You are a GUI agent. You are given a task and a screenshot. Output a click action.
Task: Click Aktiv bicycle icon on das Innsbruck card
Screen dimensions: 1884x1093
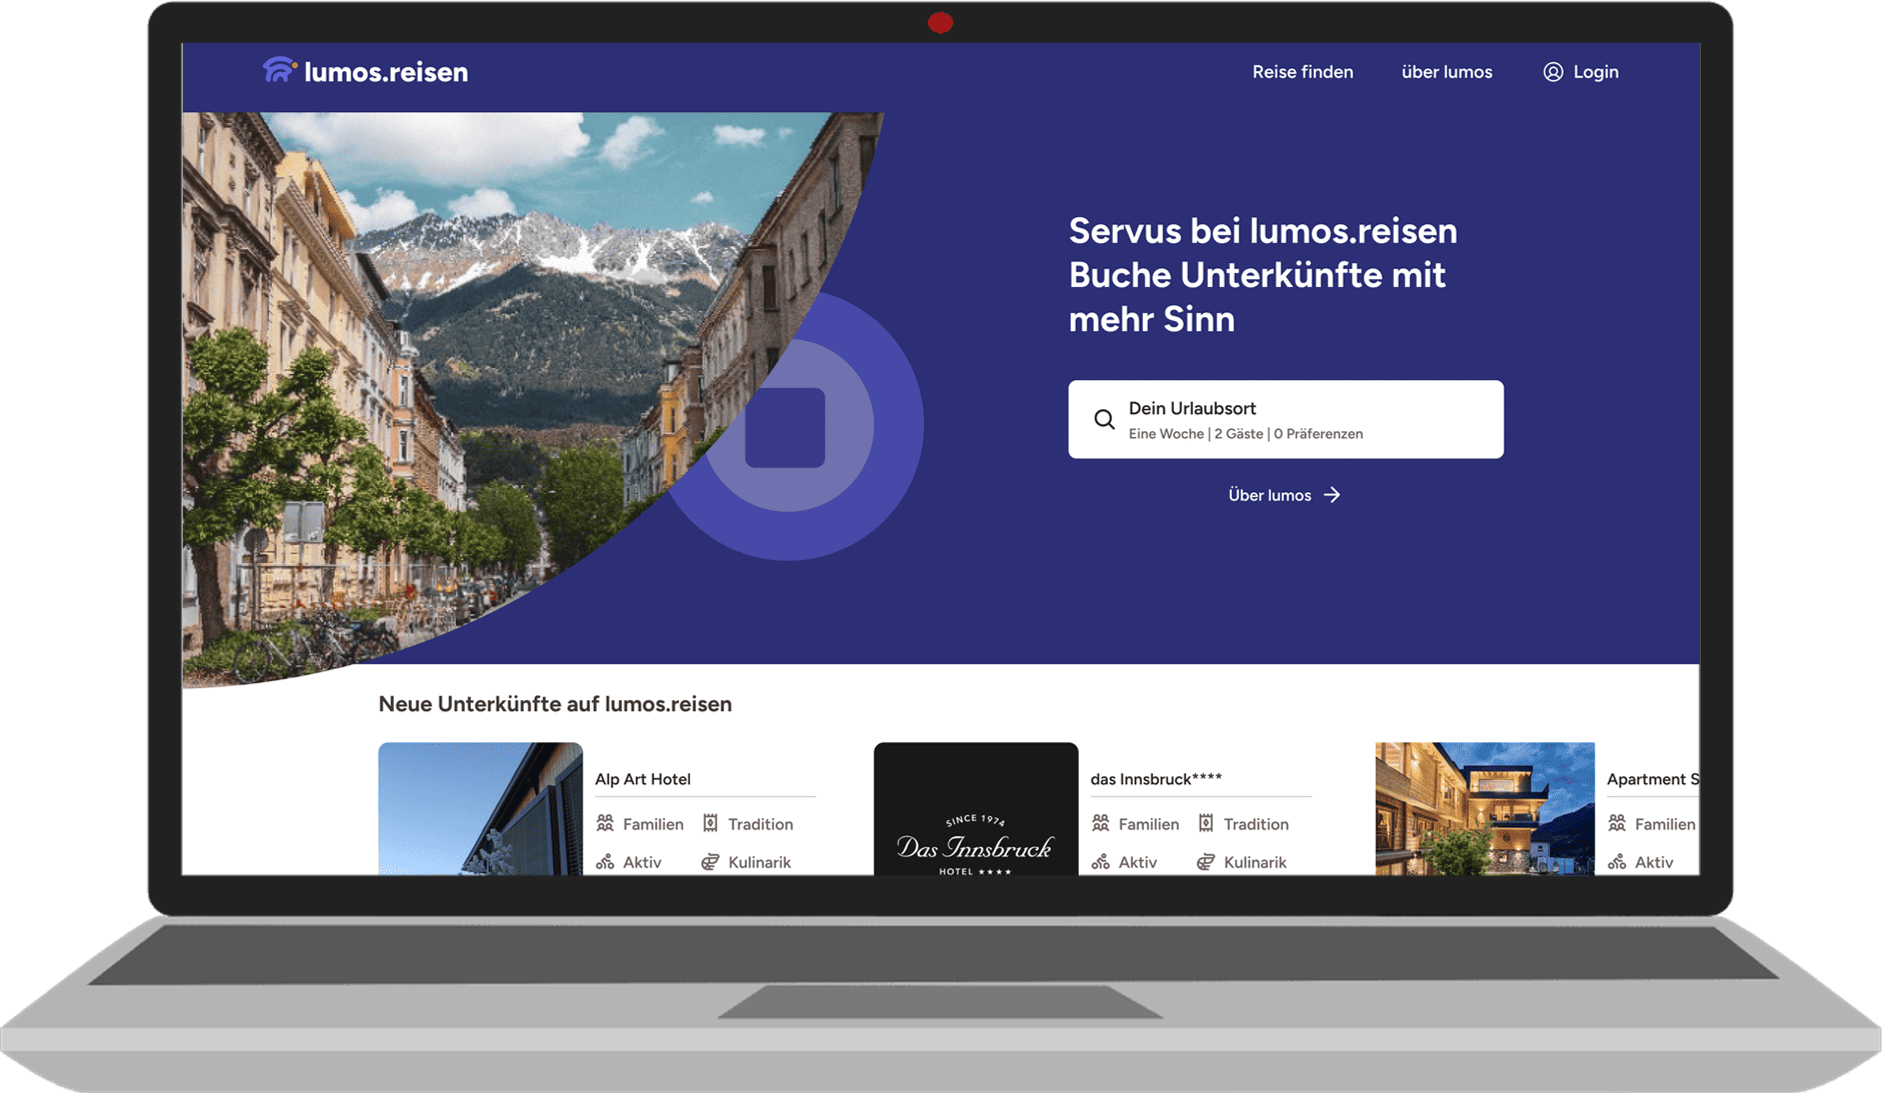[x=1101, y=861]
